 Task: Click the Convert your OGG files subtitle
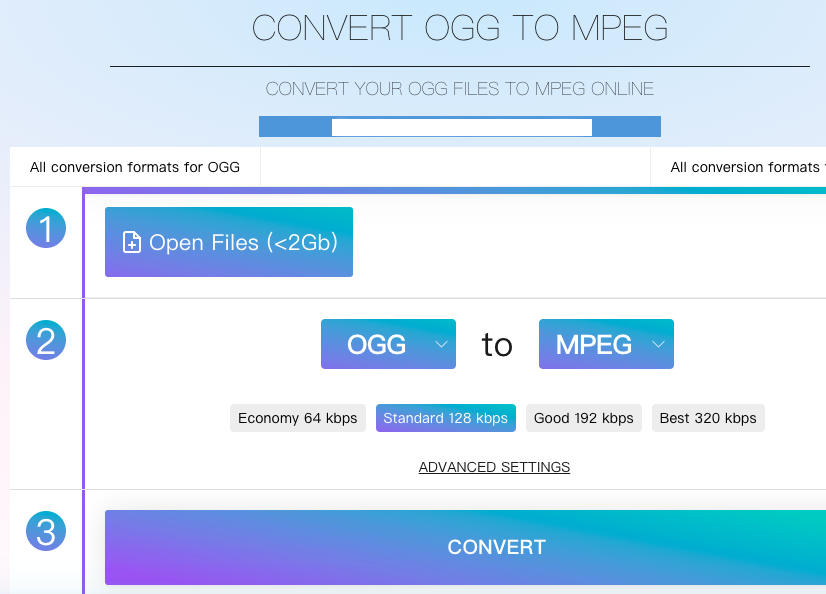[460, 89]
